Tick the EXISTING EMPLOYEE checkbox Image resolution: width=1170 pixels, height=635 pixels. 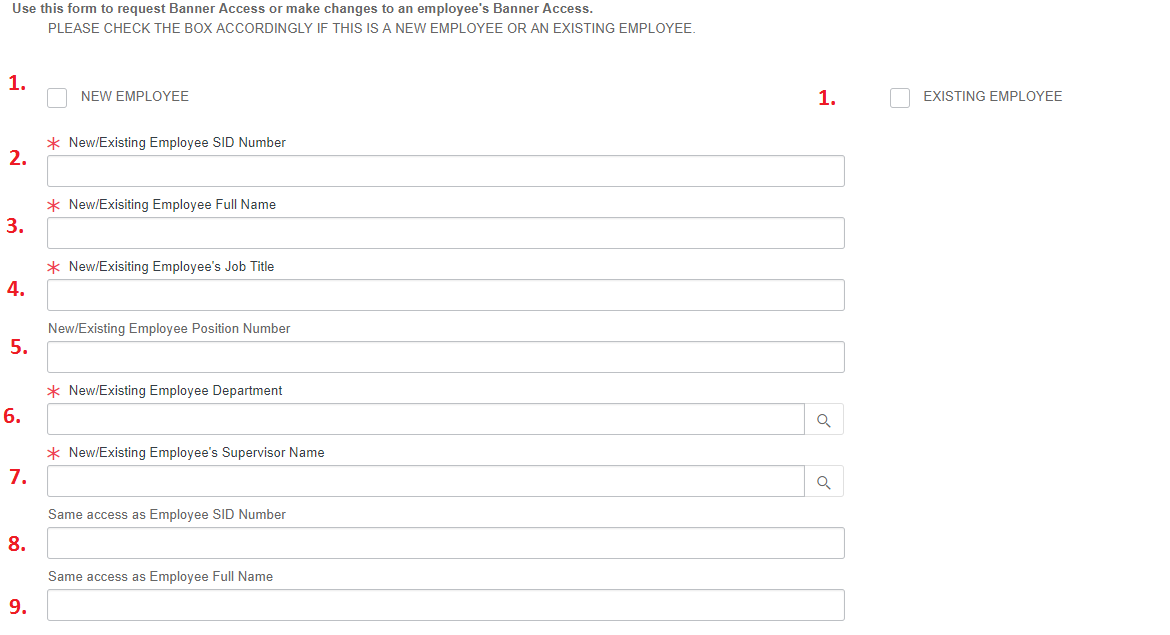tap(900, 98)
